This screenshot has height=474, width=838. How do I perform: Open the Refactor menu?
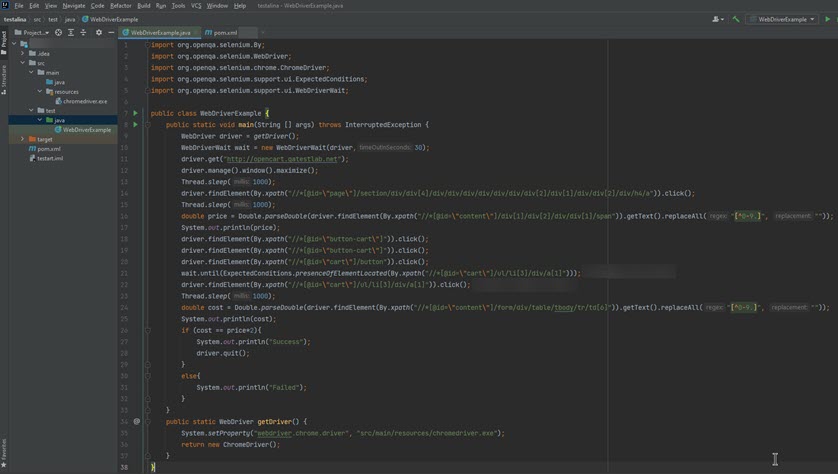click(x=121, y=6)
